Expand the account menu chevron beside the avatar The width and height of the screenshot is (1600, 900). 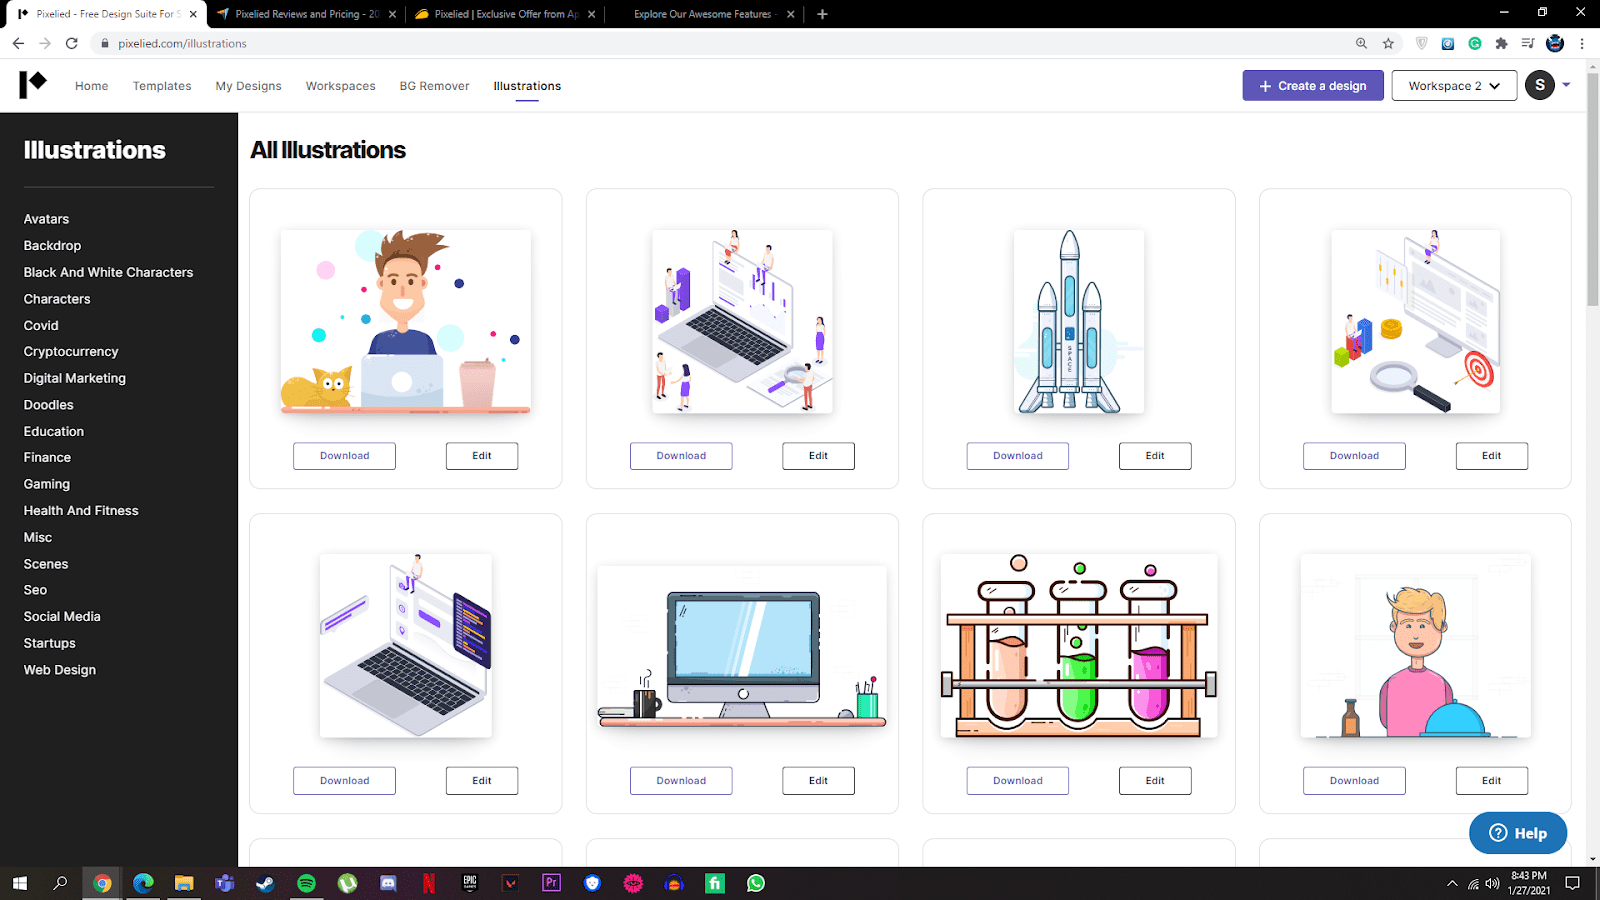tap(1564, 85)
